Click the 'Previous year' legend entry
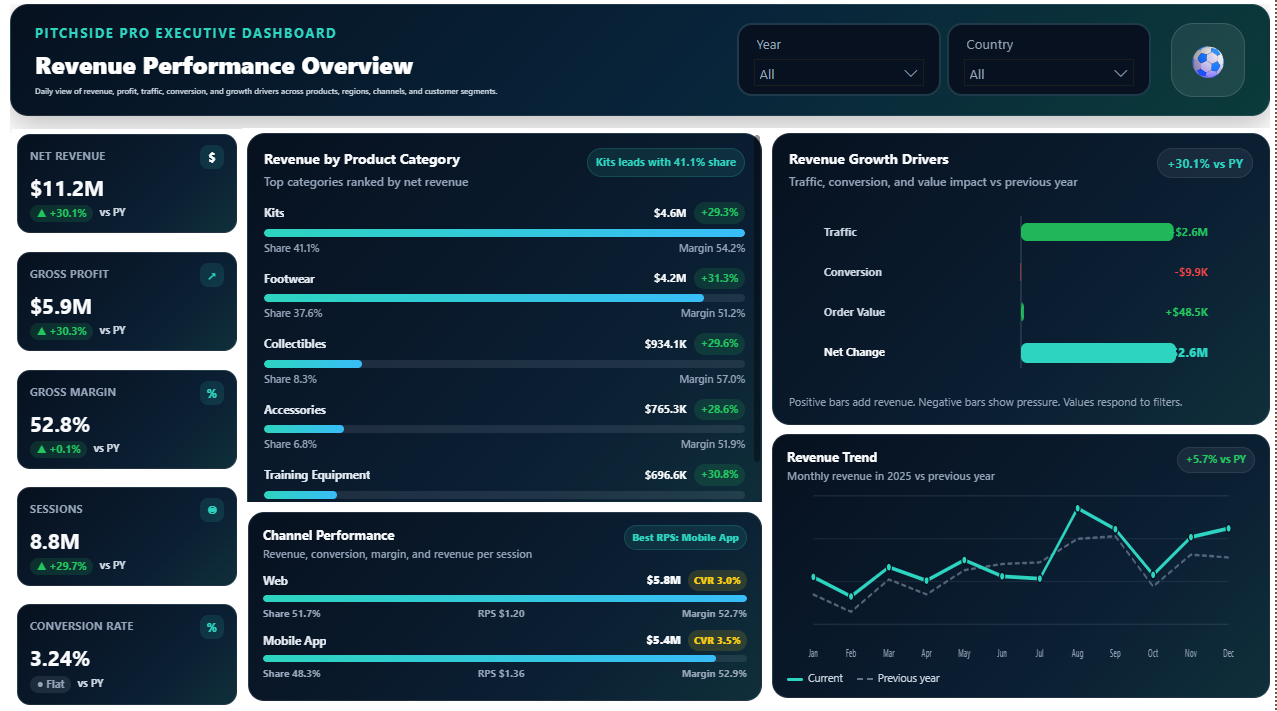Viewport: 1277px width, 711px height. (x=897, y=678)
